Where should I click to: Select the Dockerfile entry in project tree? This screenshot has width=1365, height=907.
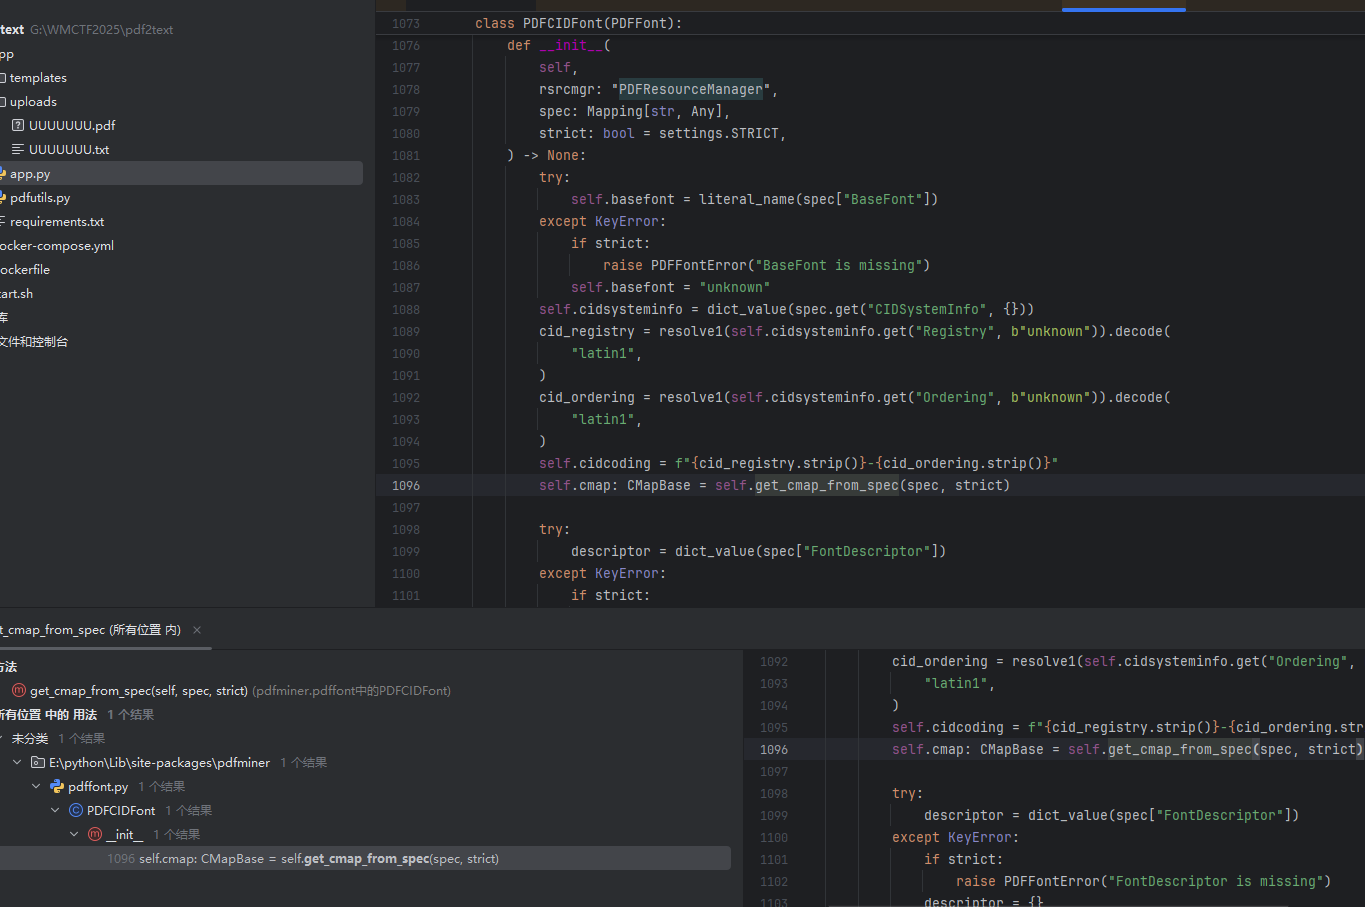tap(25, 269)
